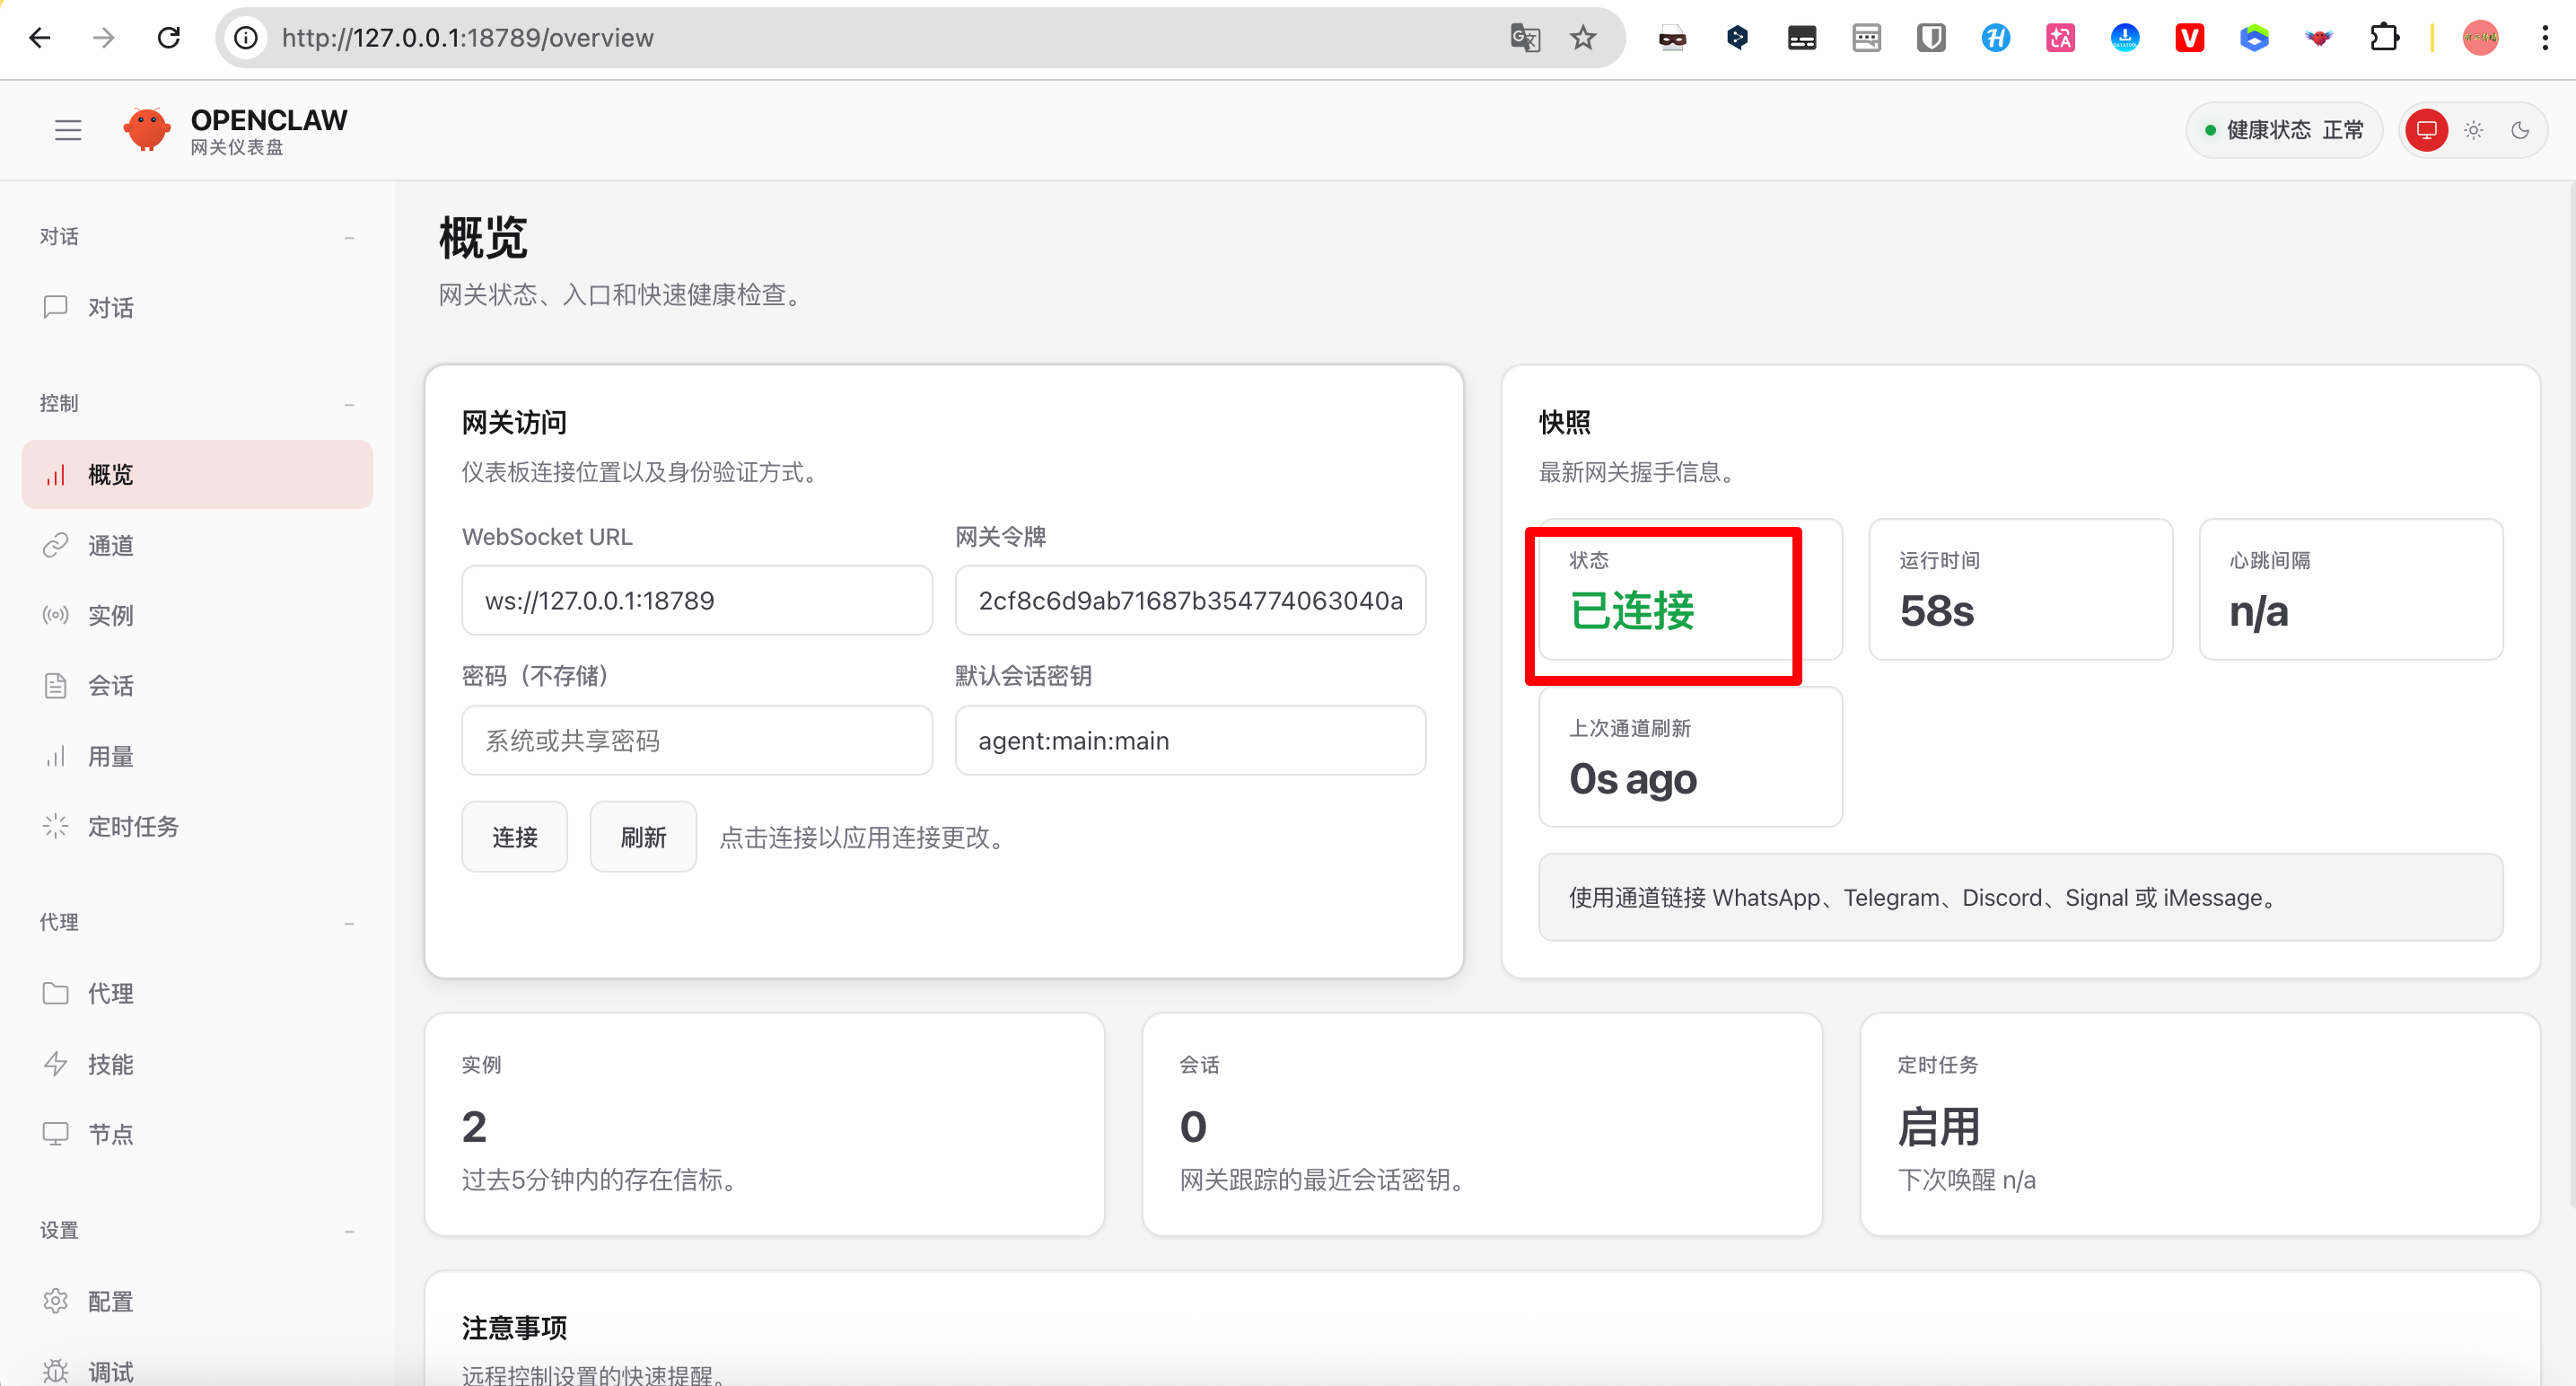Select 用量 usage menu item

[x=110, y=756]
